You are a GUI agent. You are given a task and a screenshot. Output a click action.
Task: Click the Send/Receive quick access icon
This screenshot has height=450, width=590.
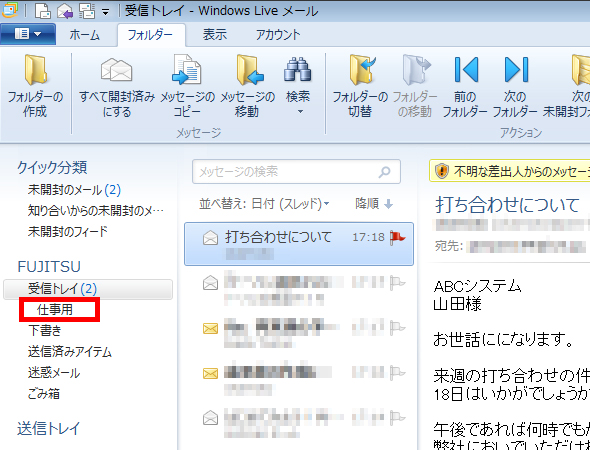click(x=87, y=11)
